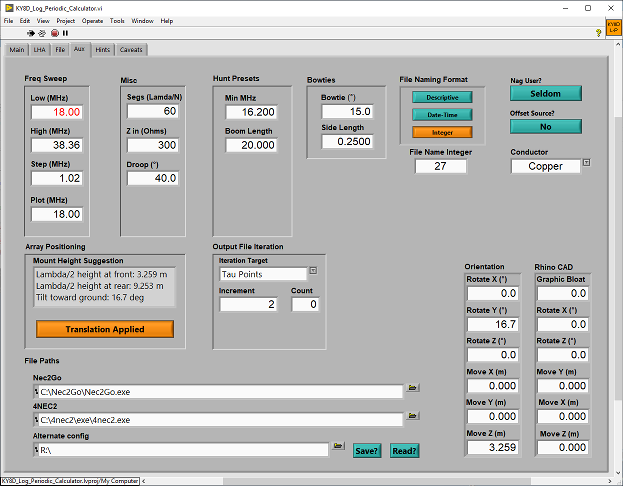Viewport: 623px width, 486px height.
Task: Click the project path status bar label
Action: coord(70,481)
